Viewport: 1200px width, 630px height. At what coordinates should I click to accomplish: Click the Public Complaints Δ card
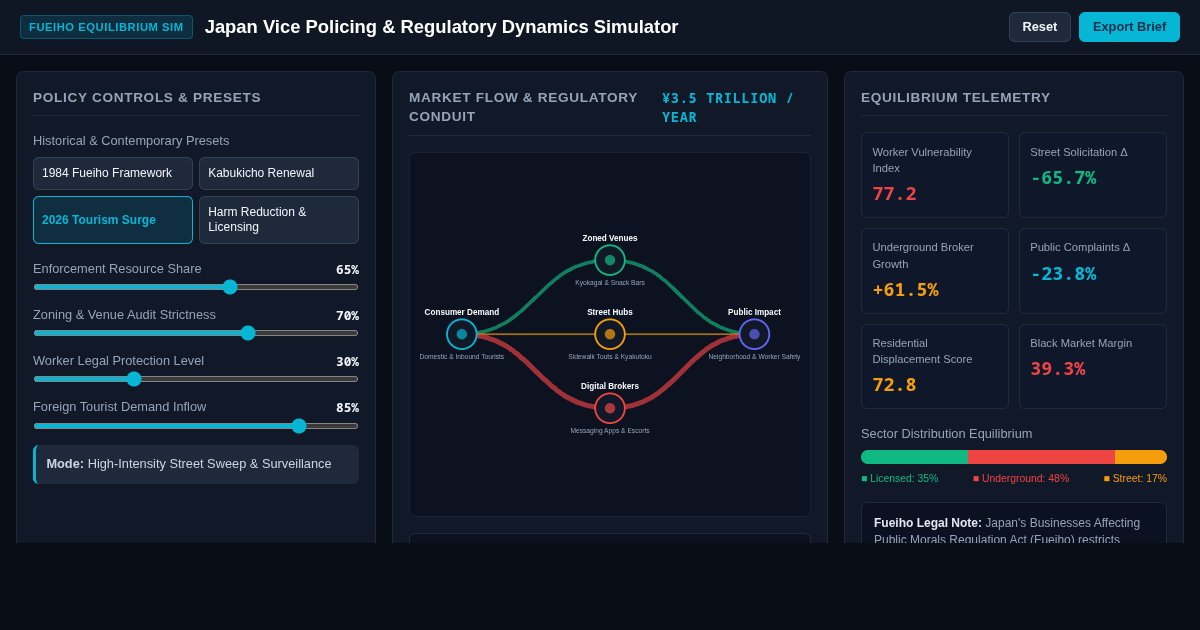[x=1093, y=271]
